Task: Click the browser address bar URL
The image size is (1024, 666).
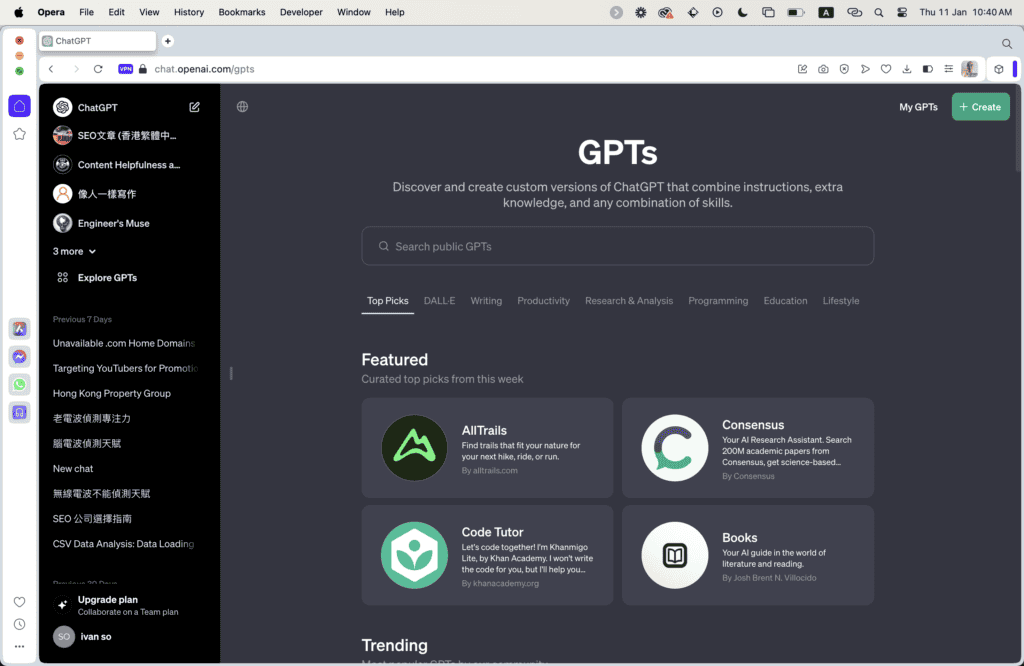Action: point(204,69)
